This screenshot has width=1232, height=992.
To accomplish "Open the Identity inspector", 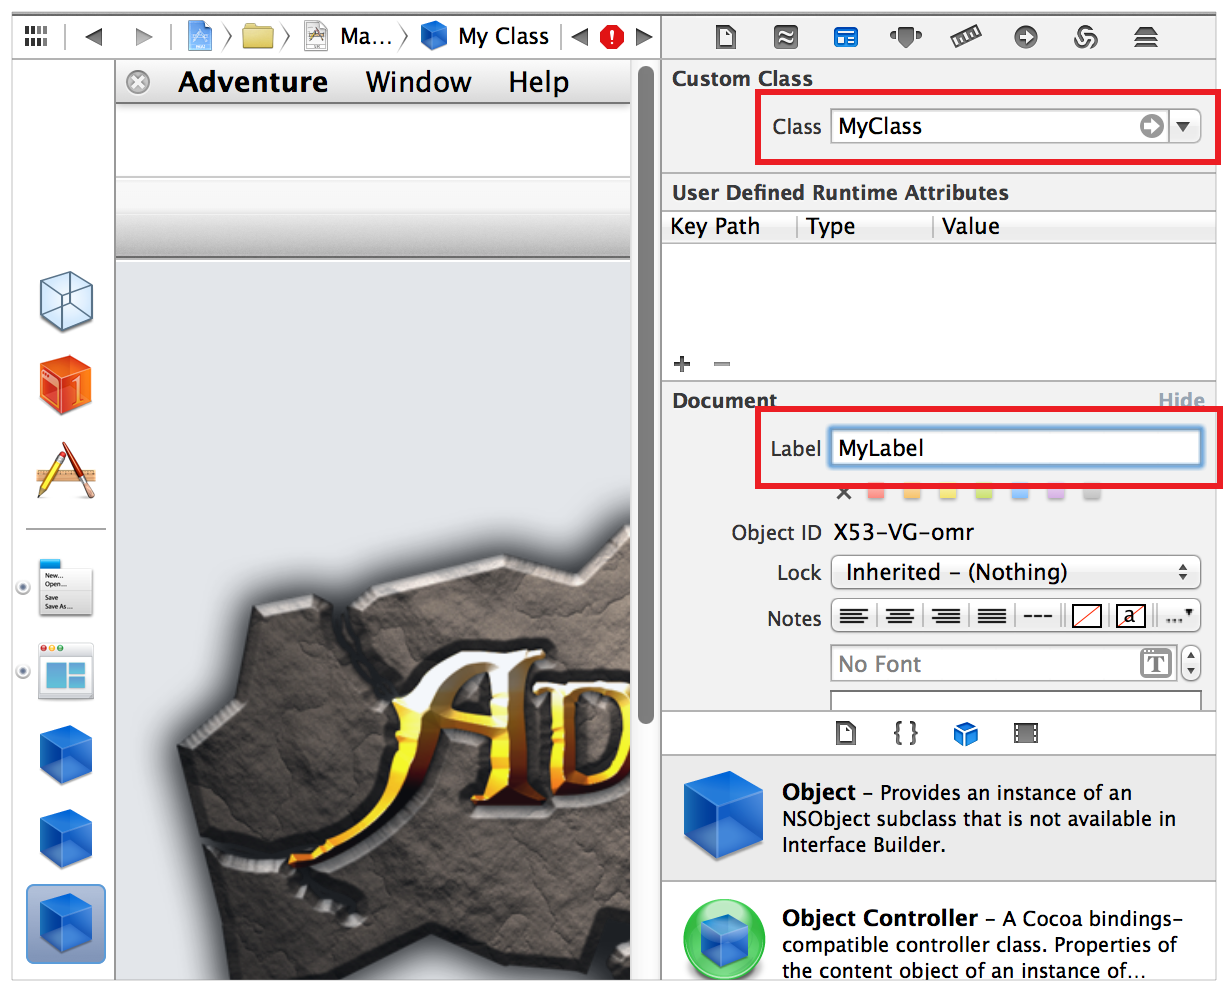I will (x=846, y=37).
